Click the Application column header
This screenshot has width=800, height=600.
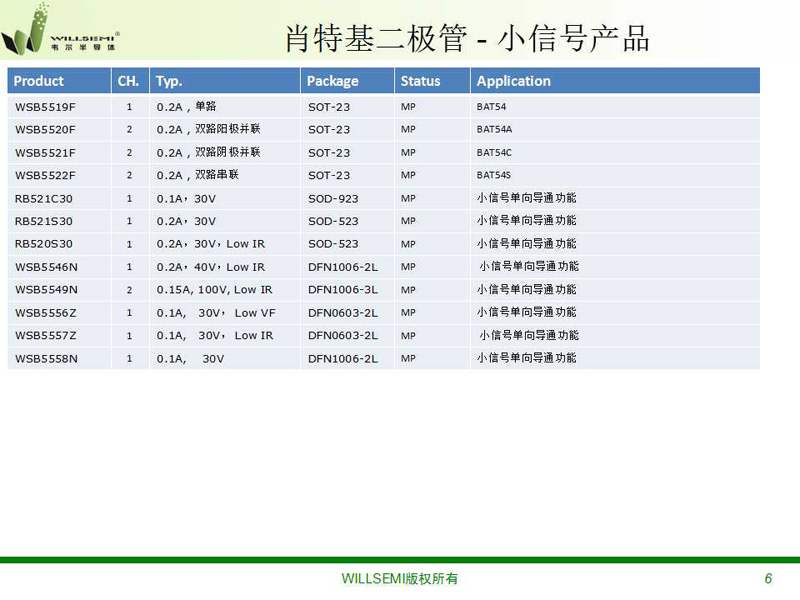(513, 81)
